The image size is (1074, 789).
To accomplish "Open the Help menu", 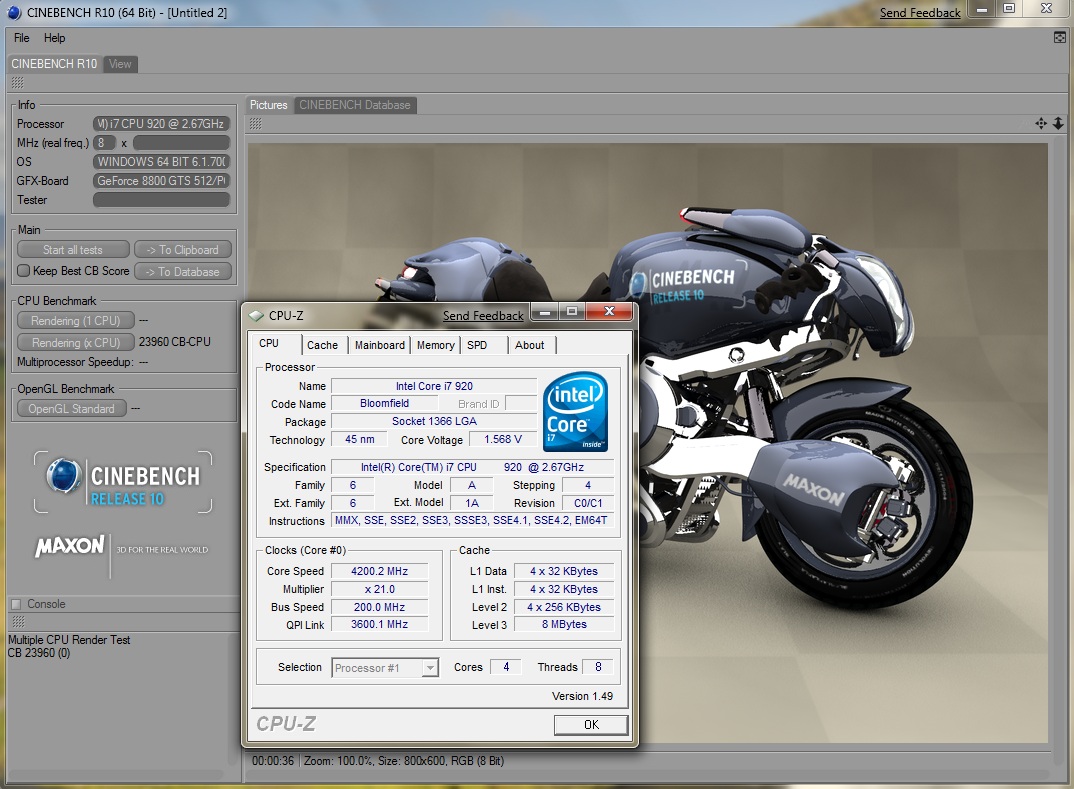I will [x=55, y=38].
